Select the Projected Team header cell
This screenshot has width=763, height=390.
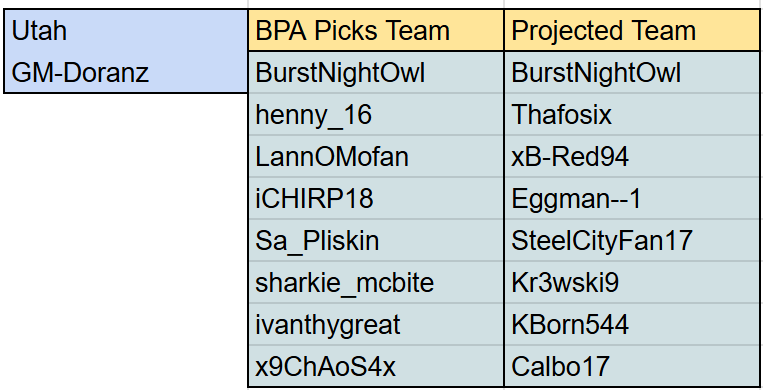pos(632,30)
